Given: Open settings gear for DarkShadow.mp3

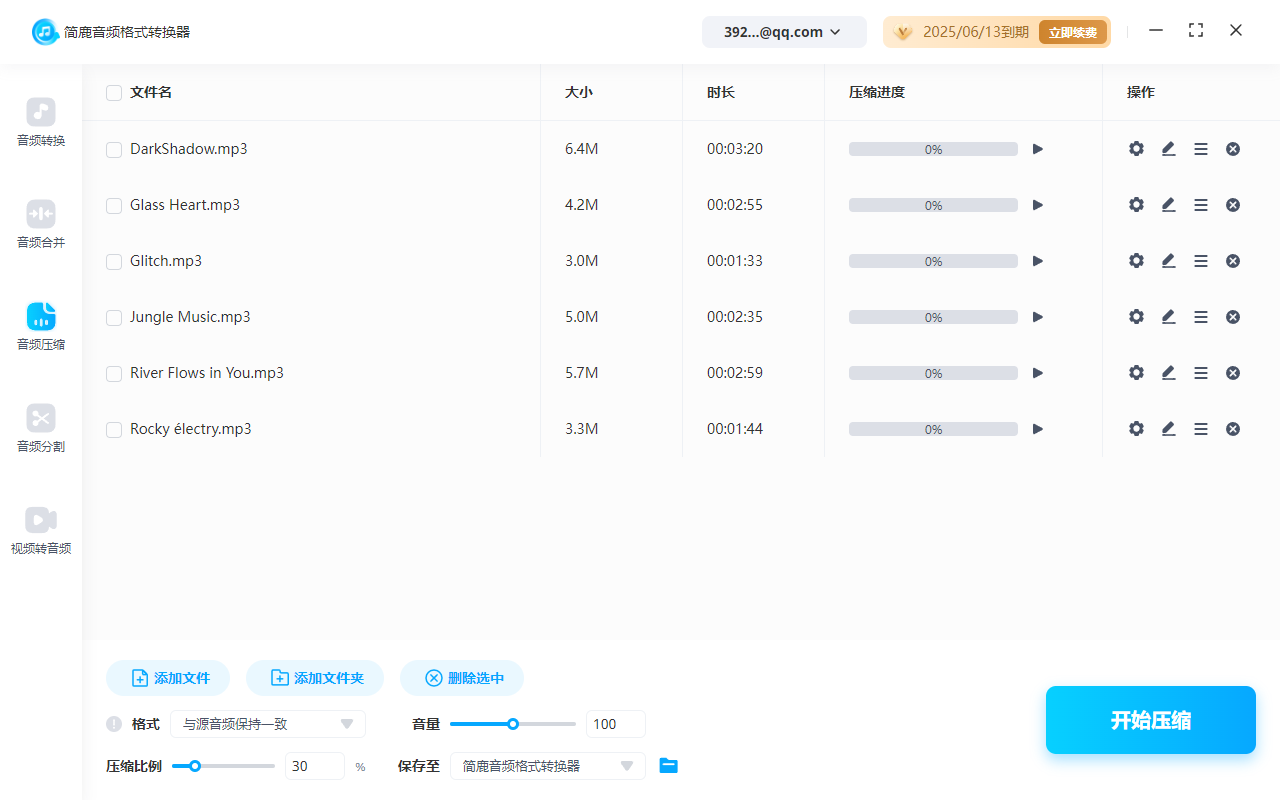Looking at the screenshot, I should coord(1136,149).
